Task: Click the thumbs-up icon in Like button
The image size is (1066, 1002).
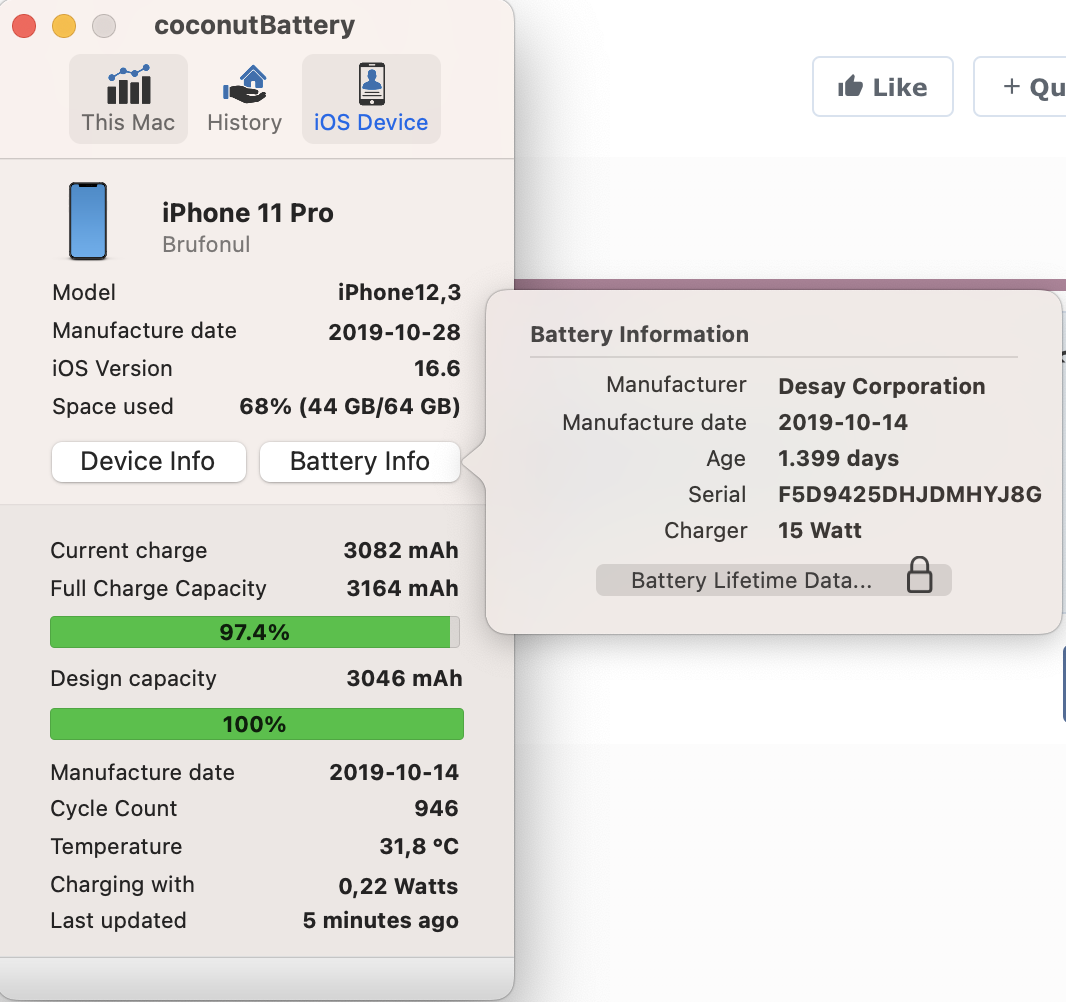Action: click(x=850, y=86)
